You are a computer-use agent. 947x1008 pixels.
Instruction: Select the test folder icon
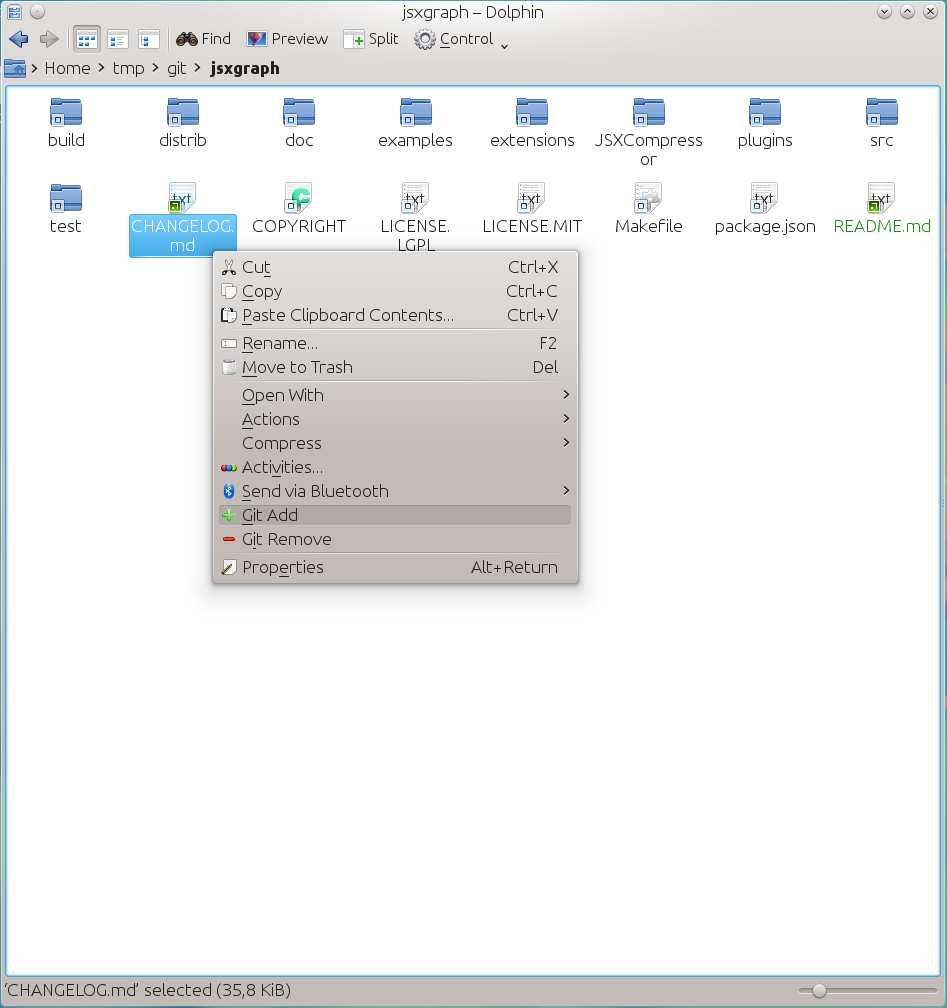[66, 197]
